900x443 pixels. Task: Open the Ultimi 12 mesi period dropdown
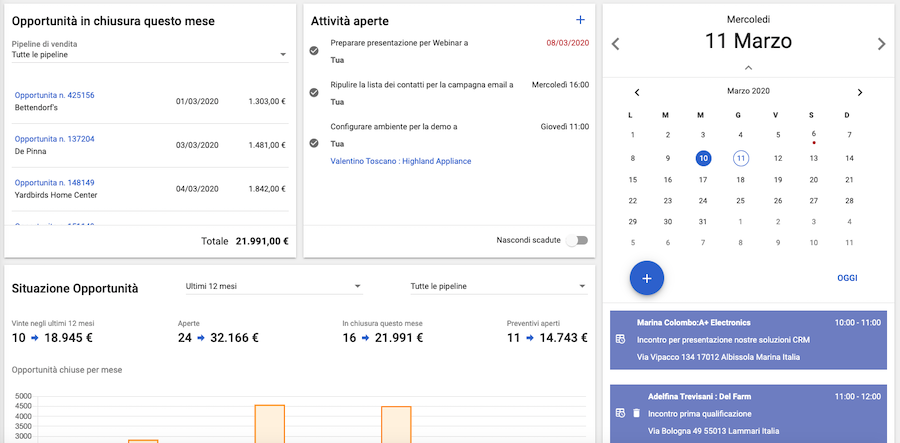pyautogui.click(x=274, y=286)
